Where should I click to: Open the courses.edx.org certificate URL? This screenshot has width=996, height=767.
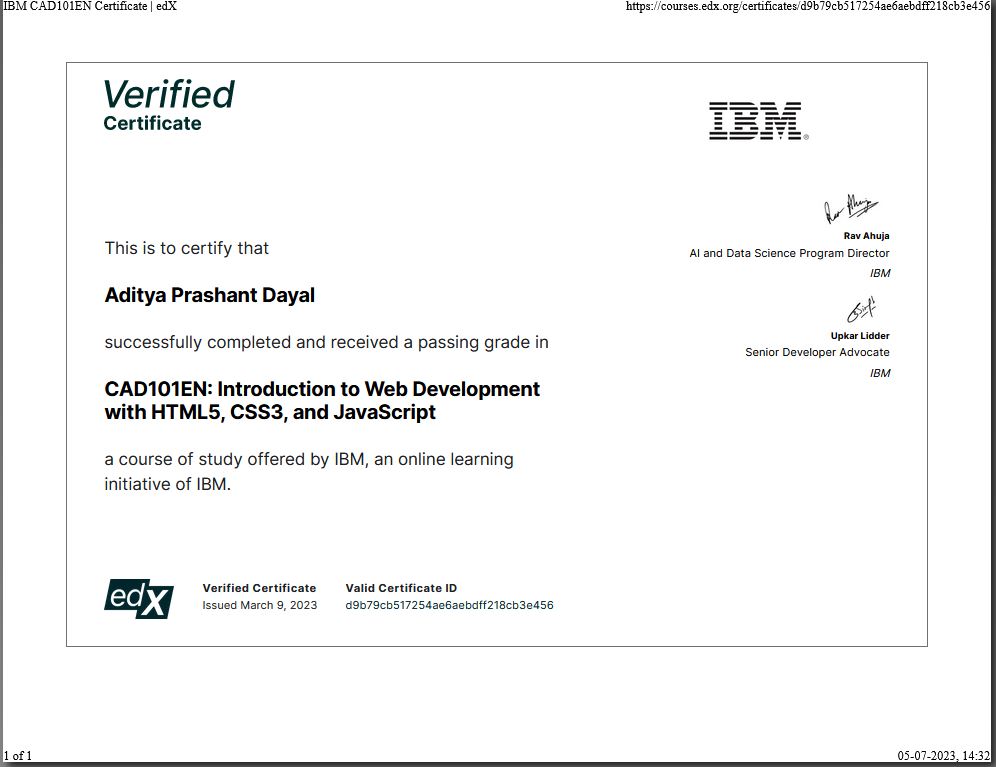click(x=808, y=6)
